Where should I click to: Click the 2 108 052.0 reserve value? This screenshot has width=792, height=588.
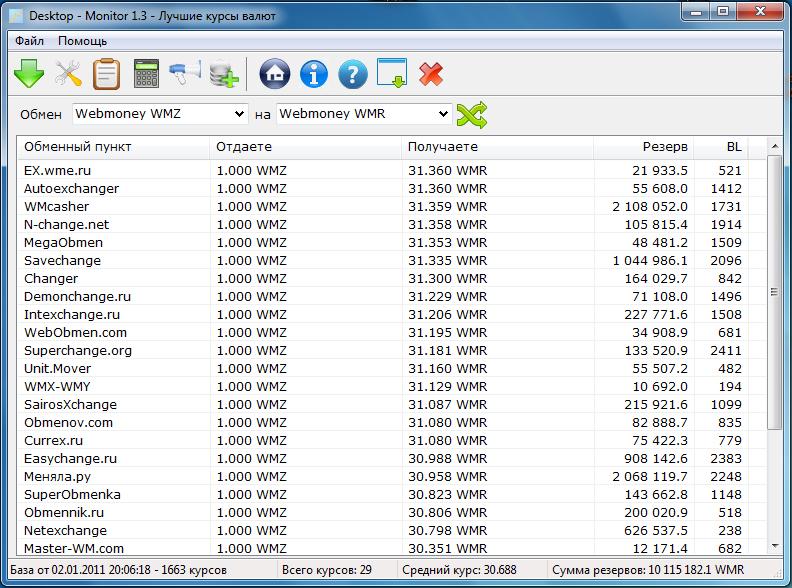click(x=650, y=207)
